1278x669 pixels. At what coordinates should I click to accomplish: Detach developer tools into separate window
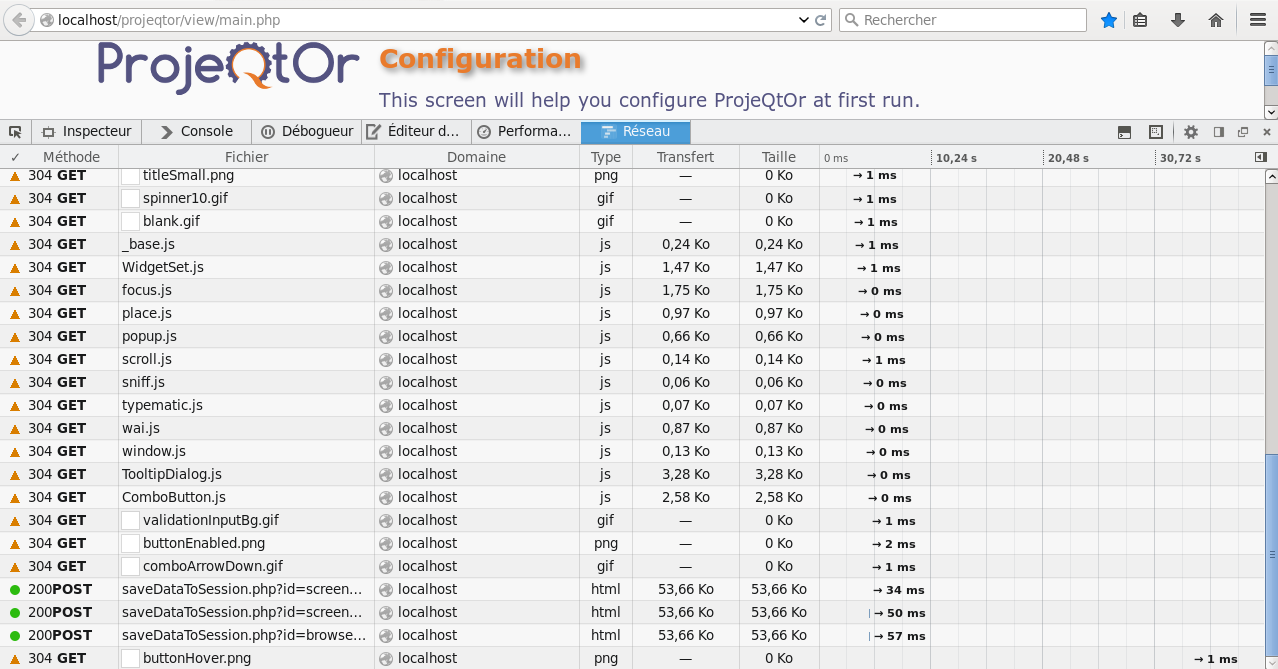point(1243,132)
